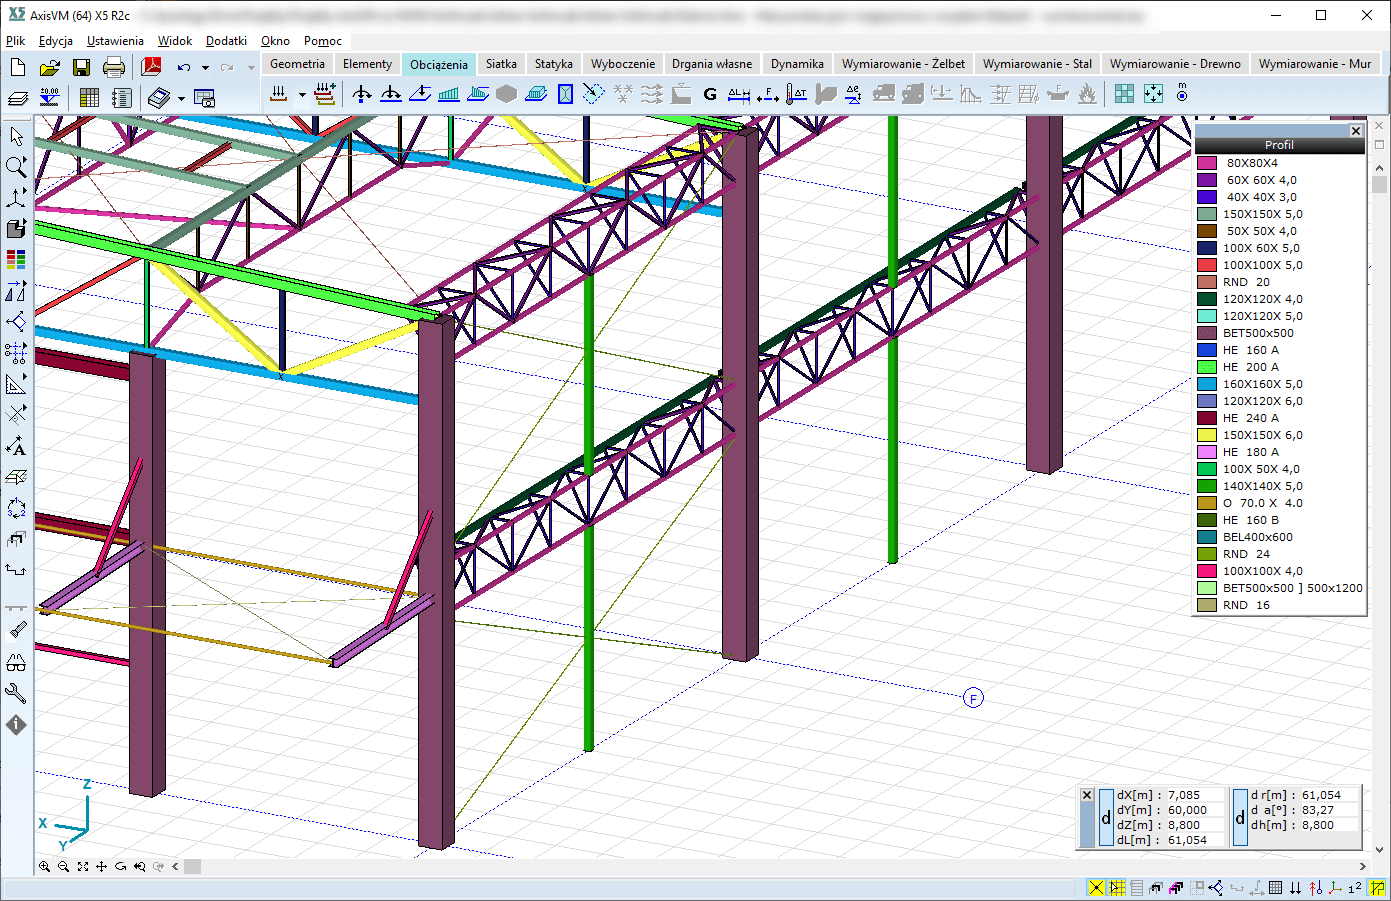Click the wrench service icon in left sidebar
Image resolution: width=1391 pixels, height=901 pixels.
pos(16,693)
